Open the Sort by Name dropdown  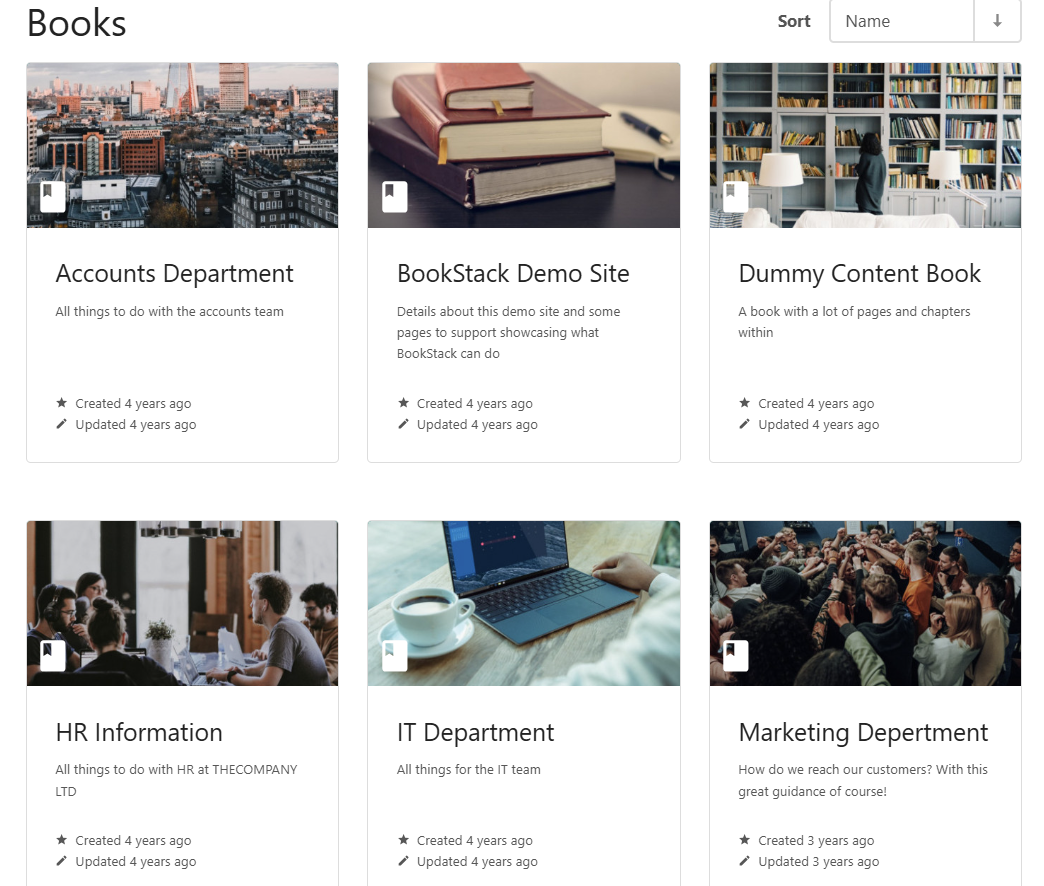coord(901,21)
